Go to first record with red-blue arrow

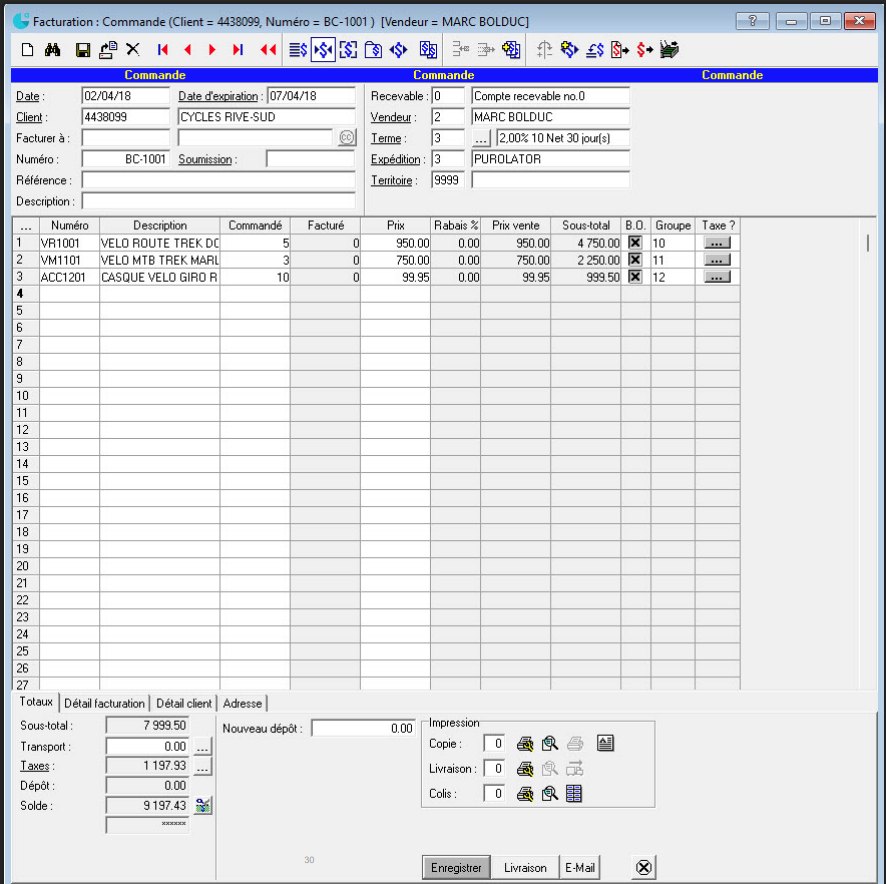tap(163, 50)
